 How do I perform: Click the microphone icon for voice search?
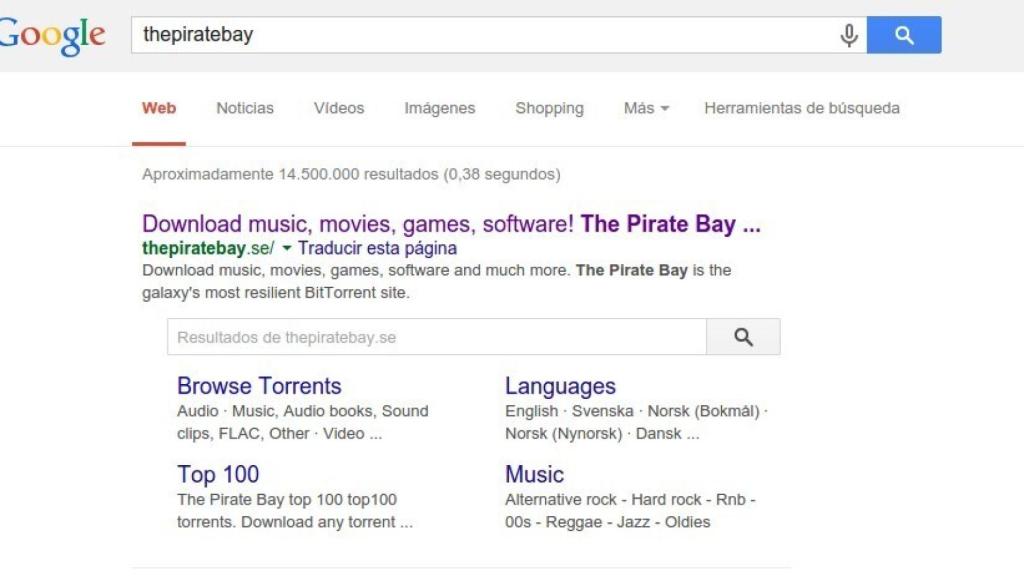[x=847, y=34]
